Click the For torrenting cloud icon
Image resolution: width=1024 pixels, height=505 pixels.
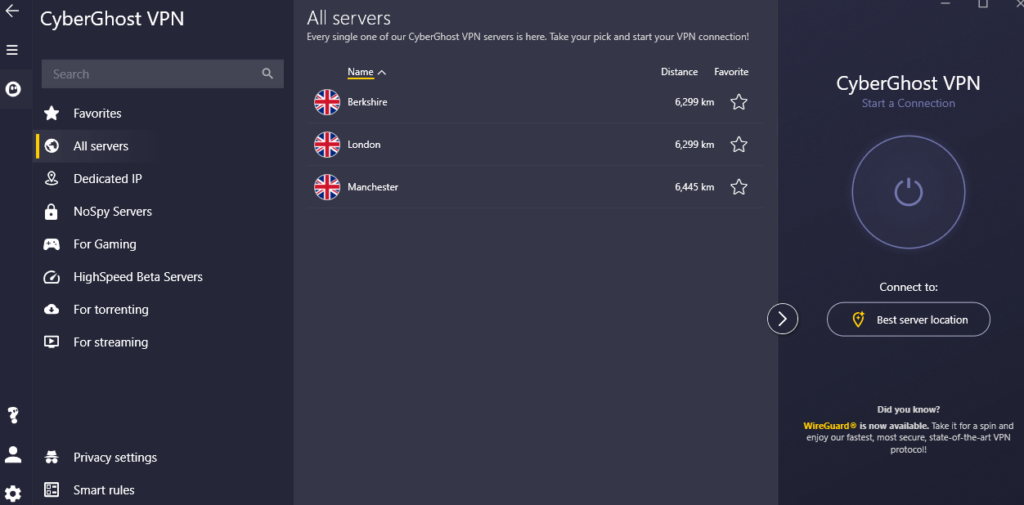[x=52, y=310]
